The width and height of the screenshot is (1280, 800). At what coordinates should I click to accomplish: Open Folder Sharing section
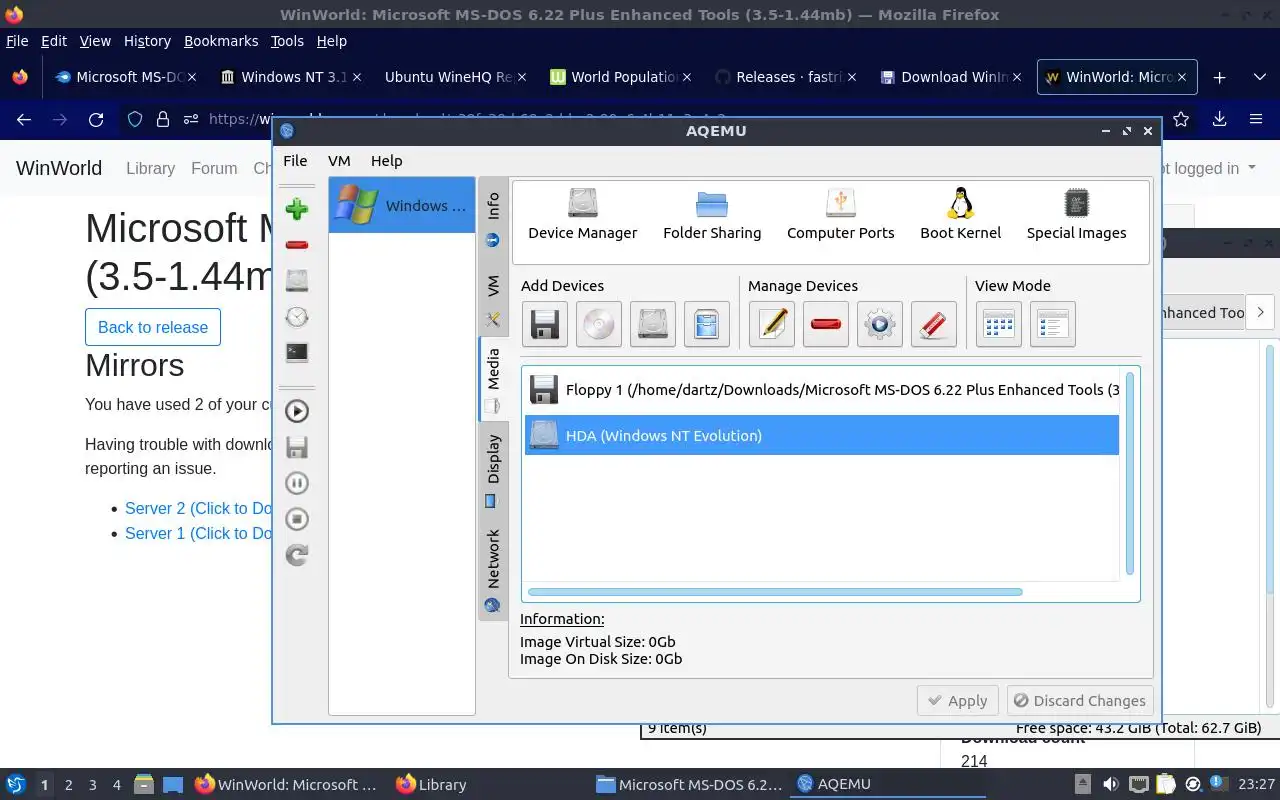tap(712, 214)
